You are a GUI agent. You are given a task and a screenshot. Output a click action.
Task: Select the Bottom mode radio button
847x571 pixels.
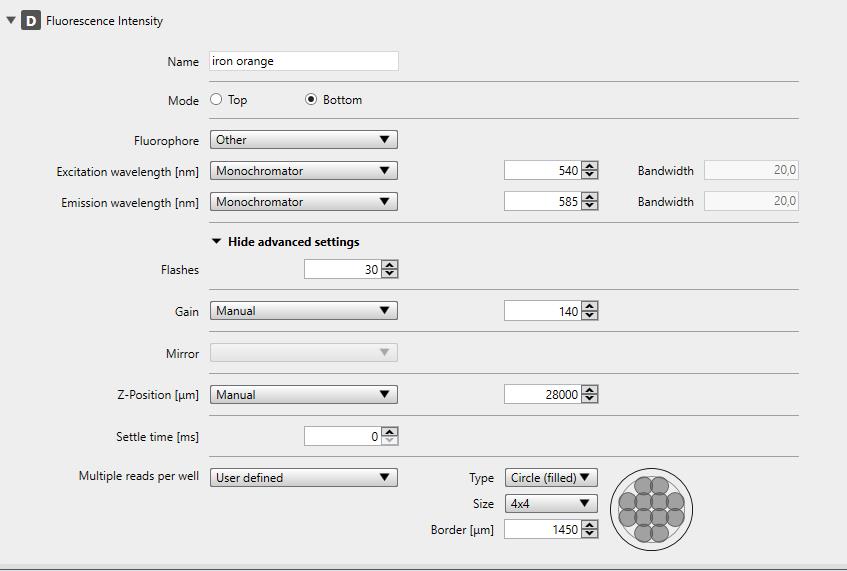311,99
